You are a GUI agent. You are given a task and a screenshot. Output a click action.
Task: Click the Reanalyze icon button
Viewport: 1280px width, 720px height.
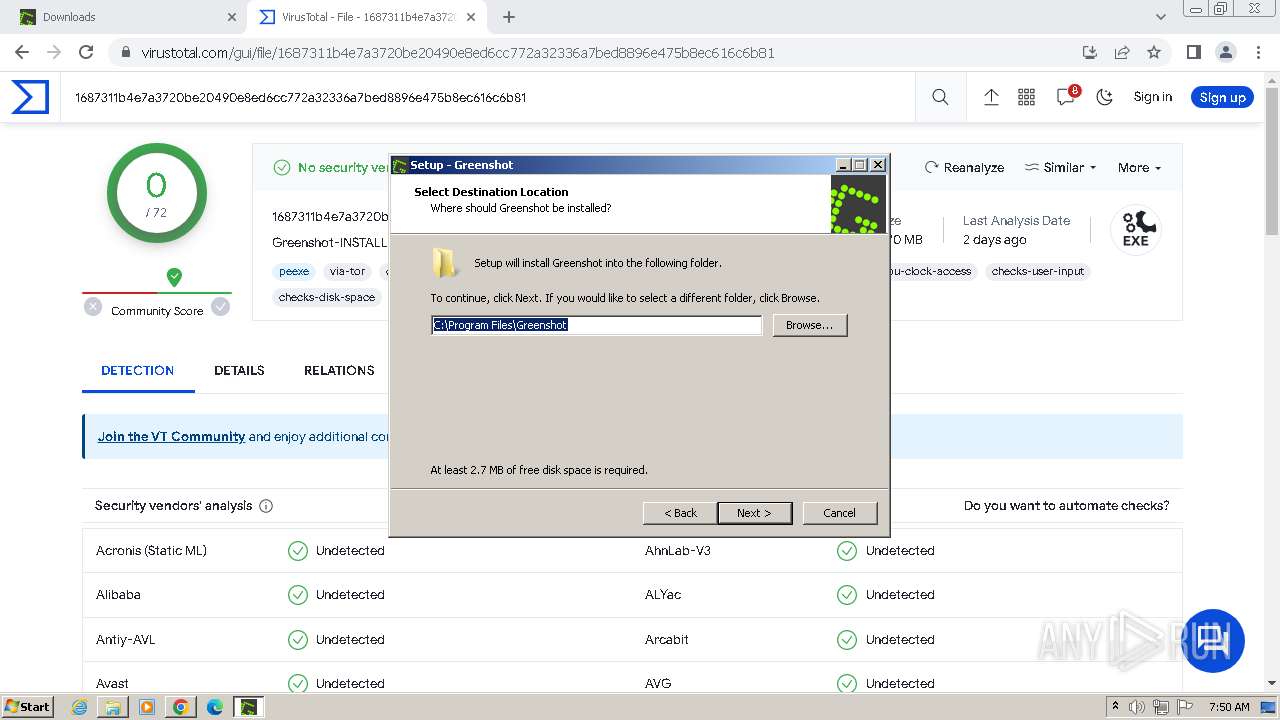tap(964, 167)
